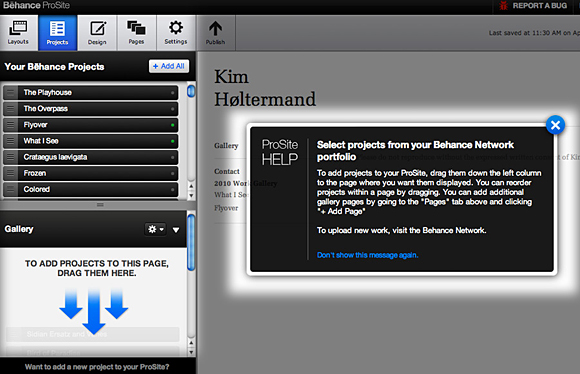
Task: Select the Flyover project row
Action: click(91, 125)
